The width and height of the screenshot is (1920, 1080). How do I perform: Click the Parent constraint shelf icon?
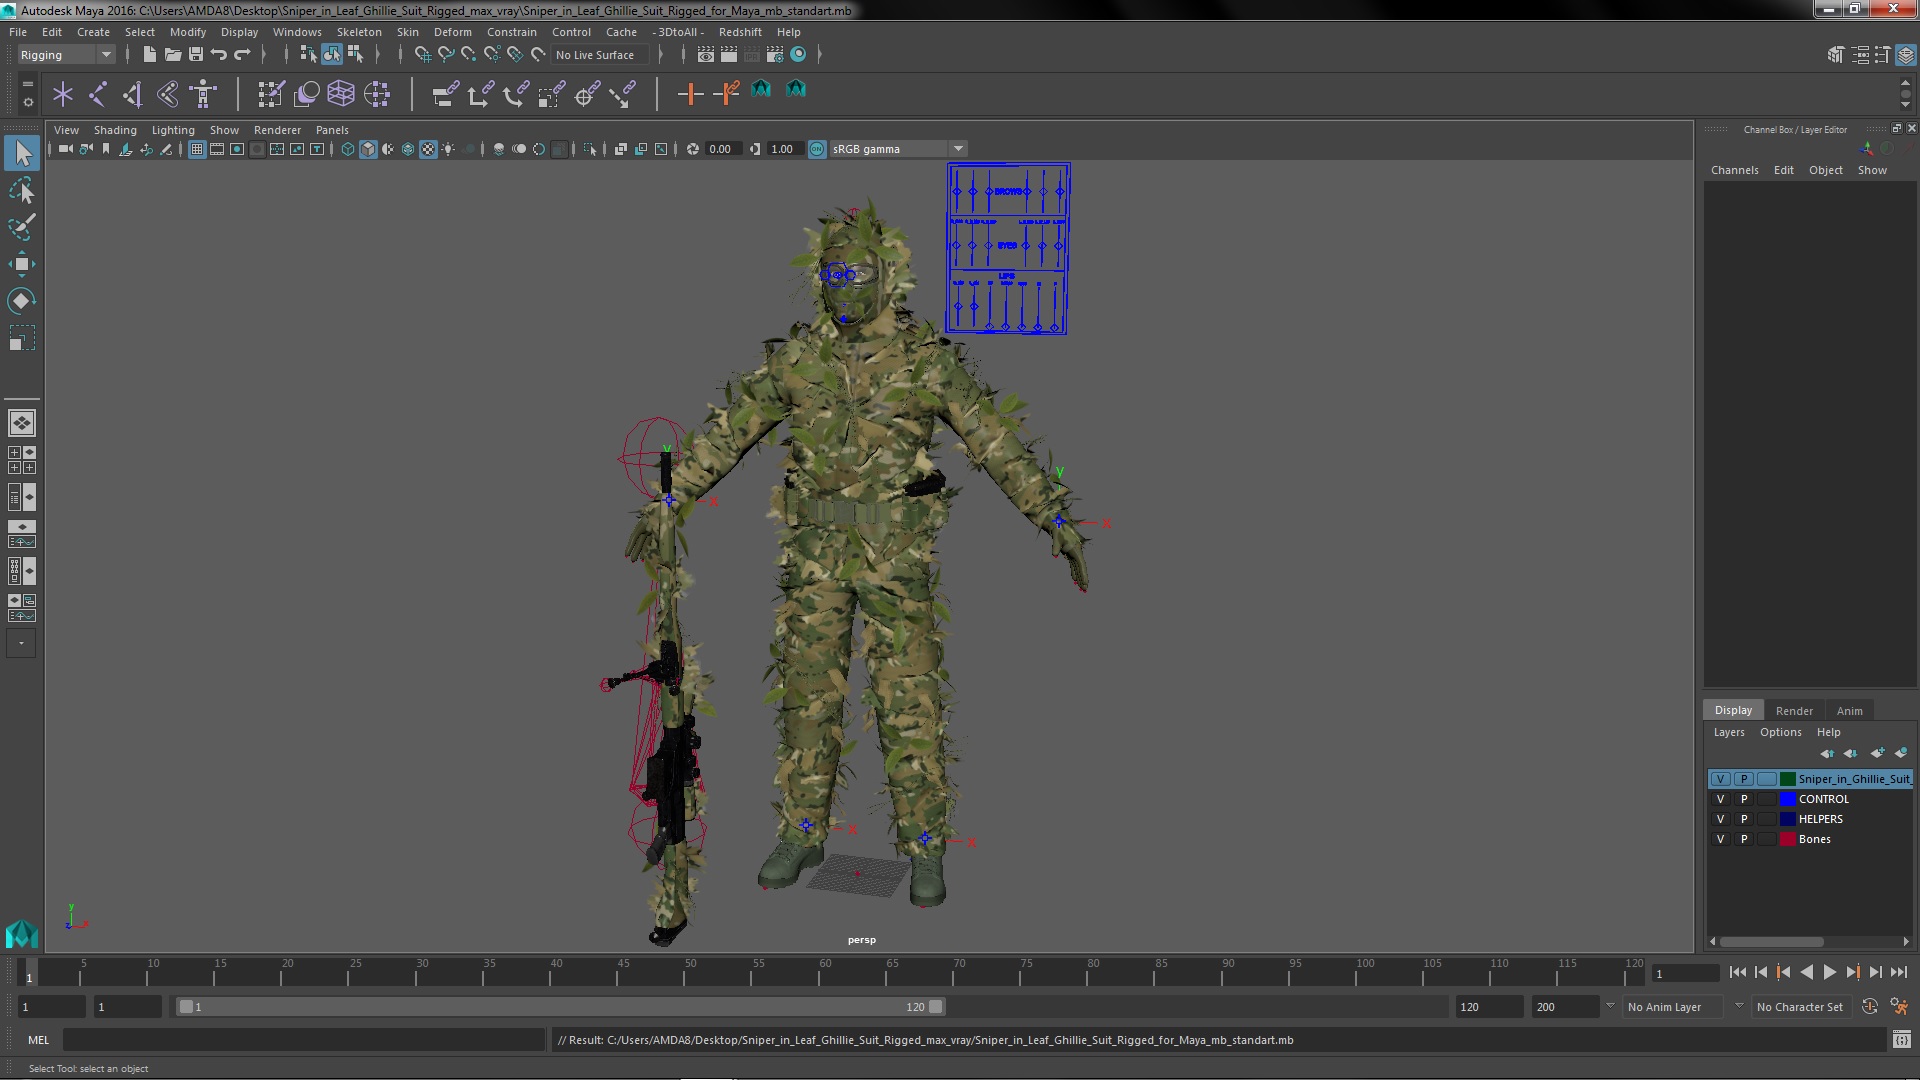(446, 94)
